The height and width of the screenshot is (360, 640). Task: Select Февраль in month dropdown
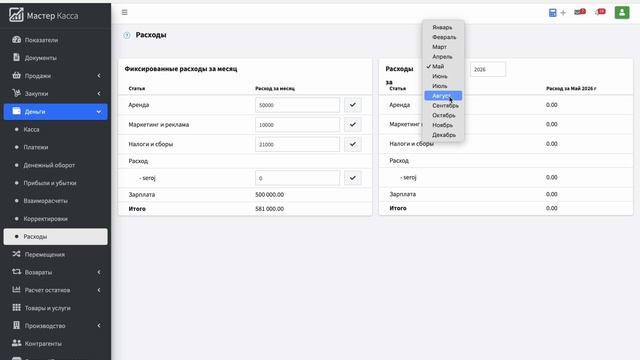[x=443, y=37]
